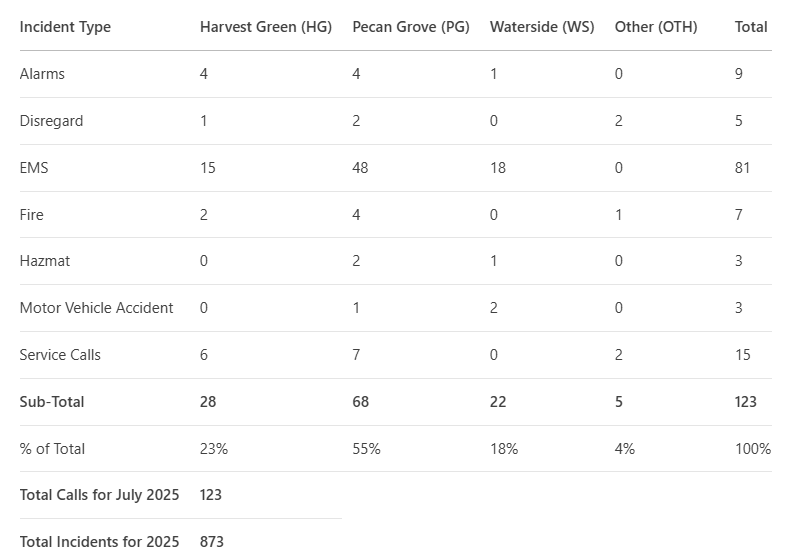Select the Alarms row label
This screenshot has width=791, height=556.
tap(42, 74)
